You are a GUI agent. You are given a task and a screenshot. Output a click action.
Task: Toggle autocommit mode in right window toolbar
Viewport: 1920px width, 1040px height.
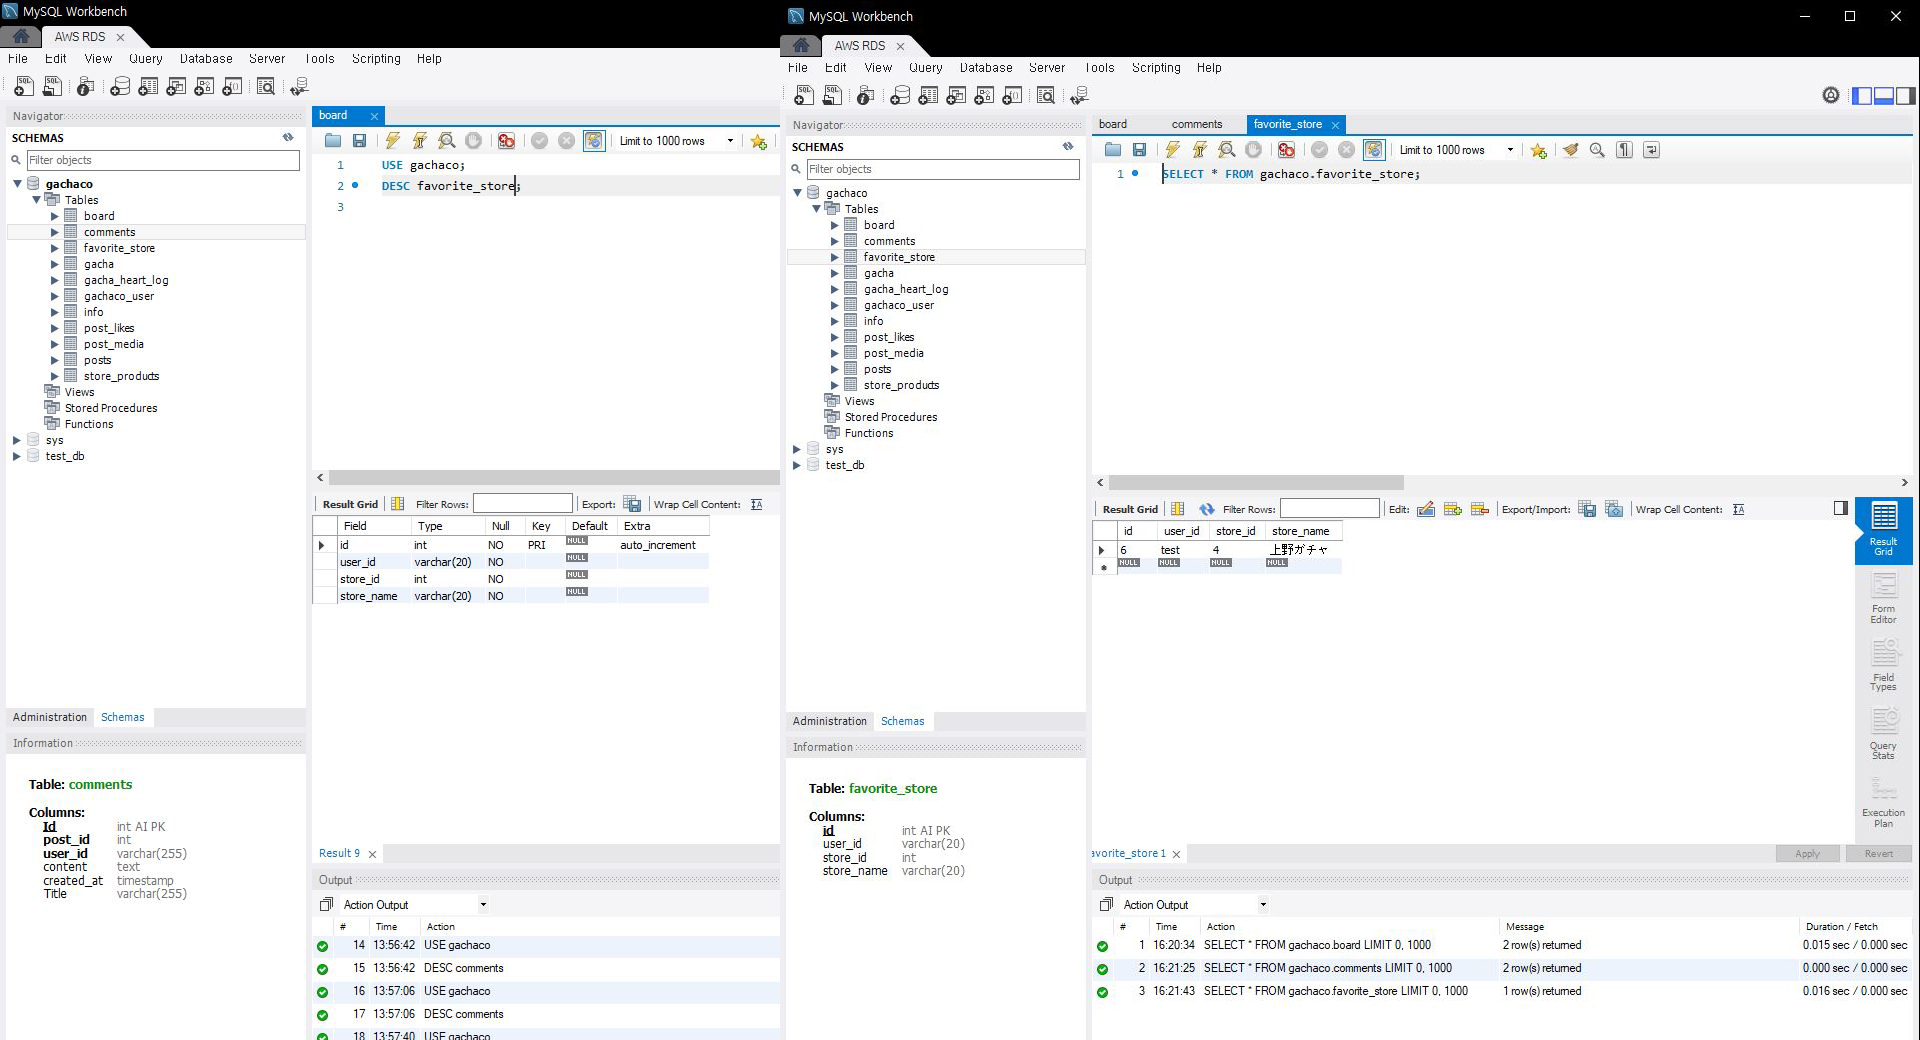pos(1374,150)
